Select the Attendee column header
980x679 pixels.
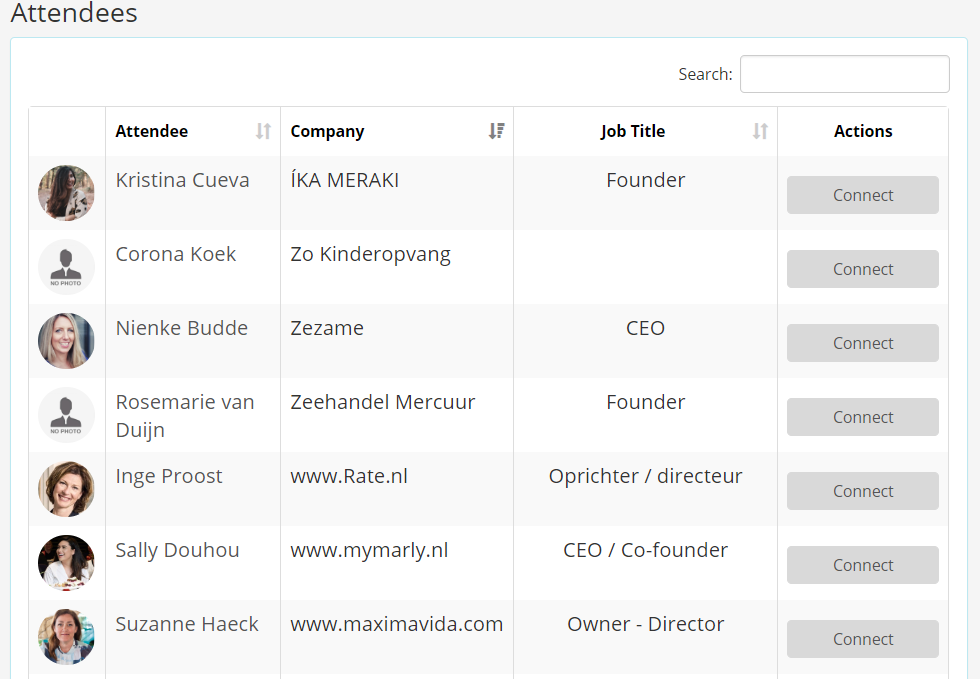pyautogui.click(x=152, y=131)
